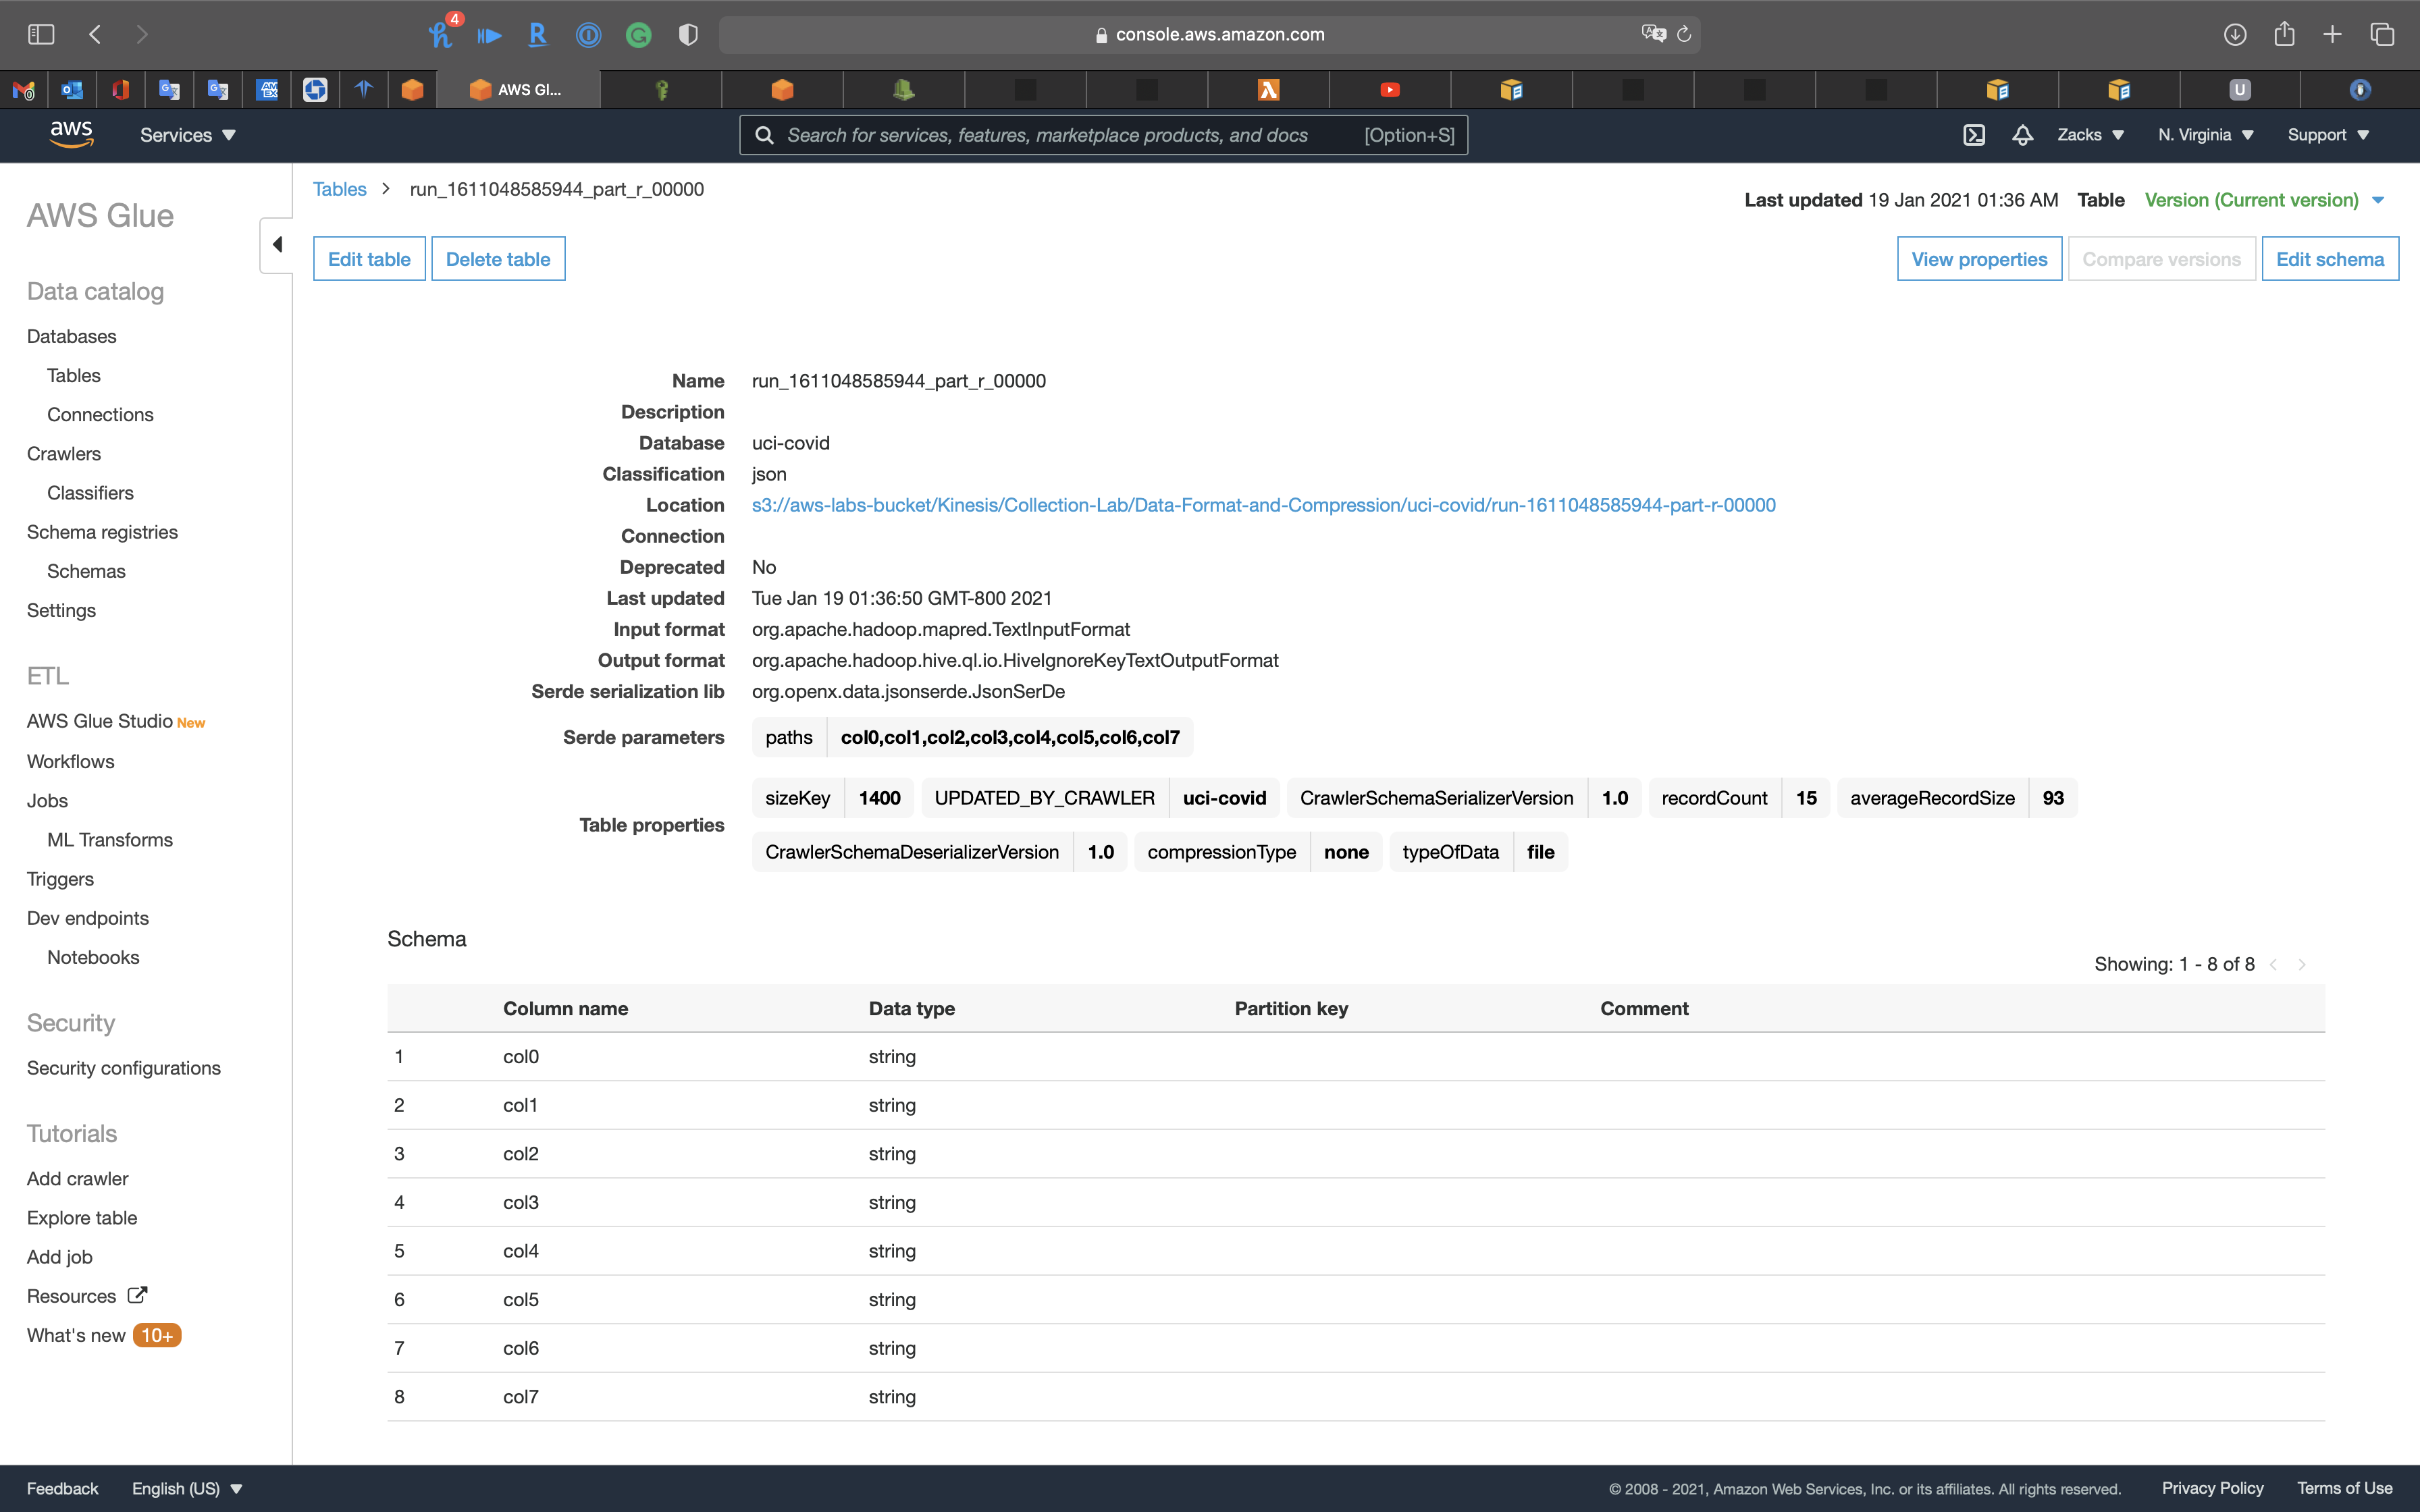Open the S3 location link
Viewport: 2420px width, 1512px height.
pos(1263,505)
